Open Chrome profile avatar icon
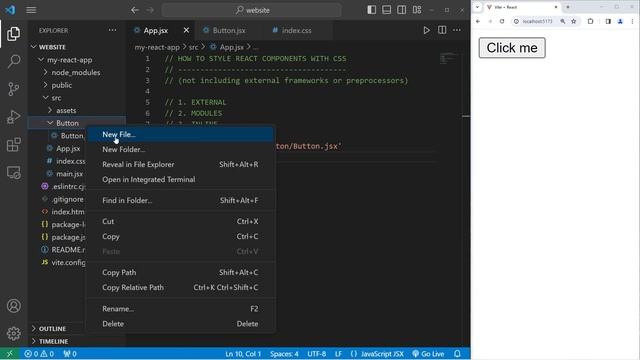This screenshot has width=640, height=360. 620,21
